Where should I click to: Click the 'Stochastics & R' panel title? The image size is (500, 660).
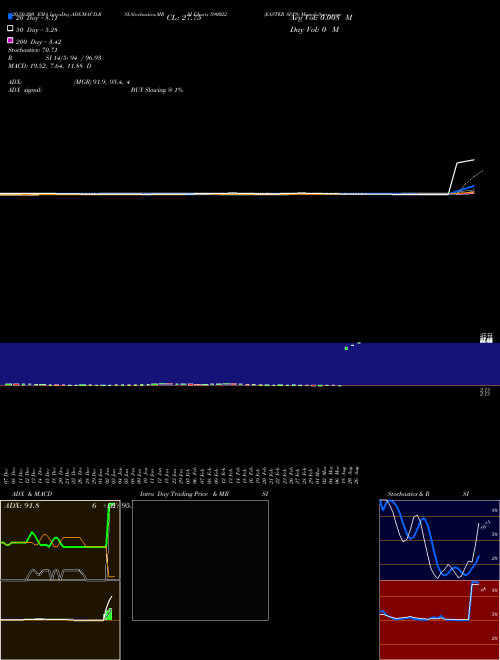click(x=408, y=494)
